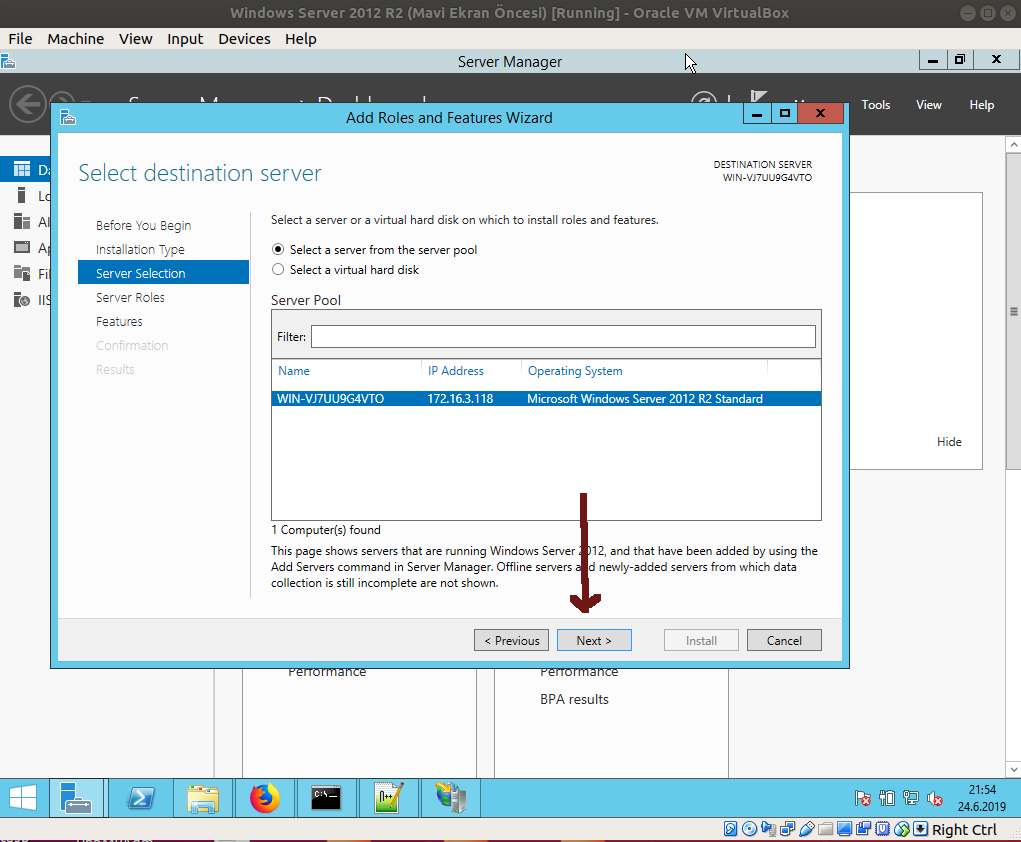Select the Local Server icon in sidebar

pos(22,195)
